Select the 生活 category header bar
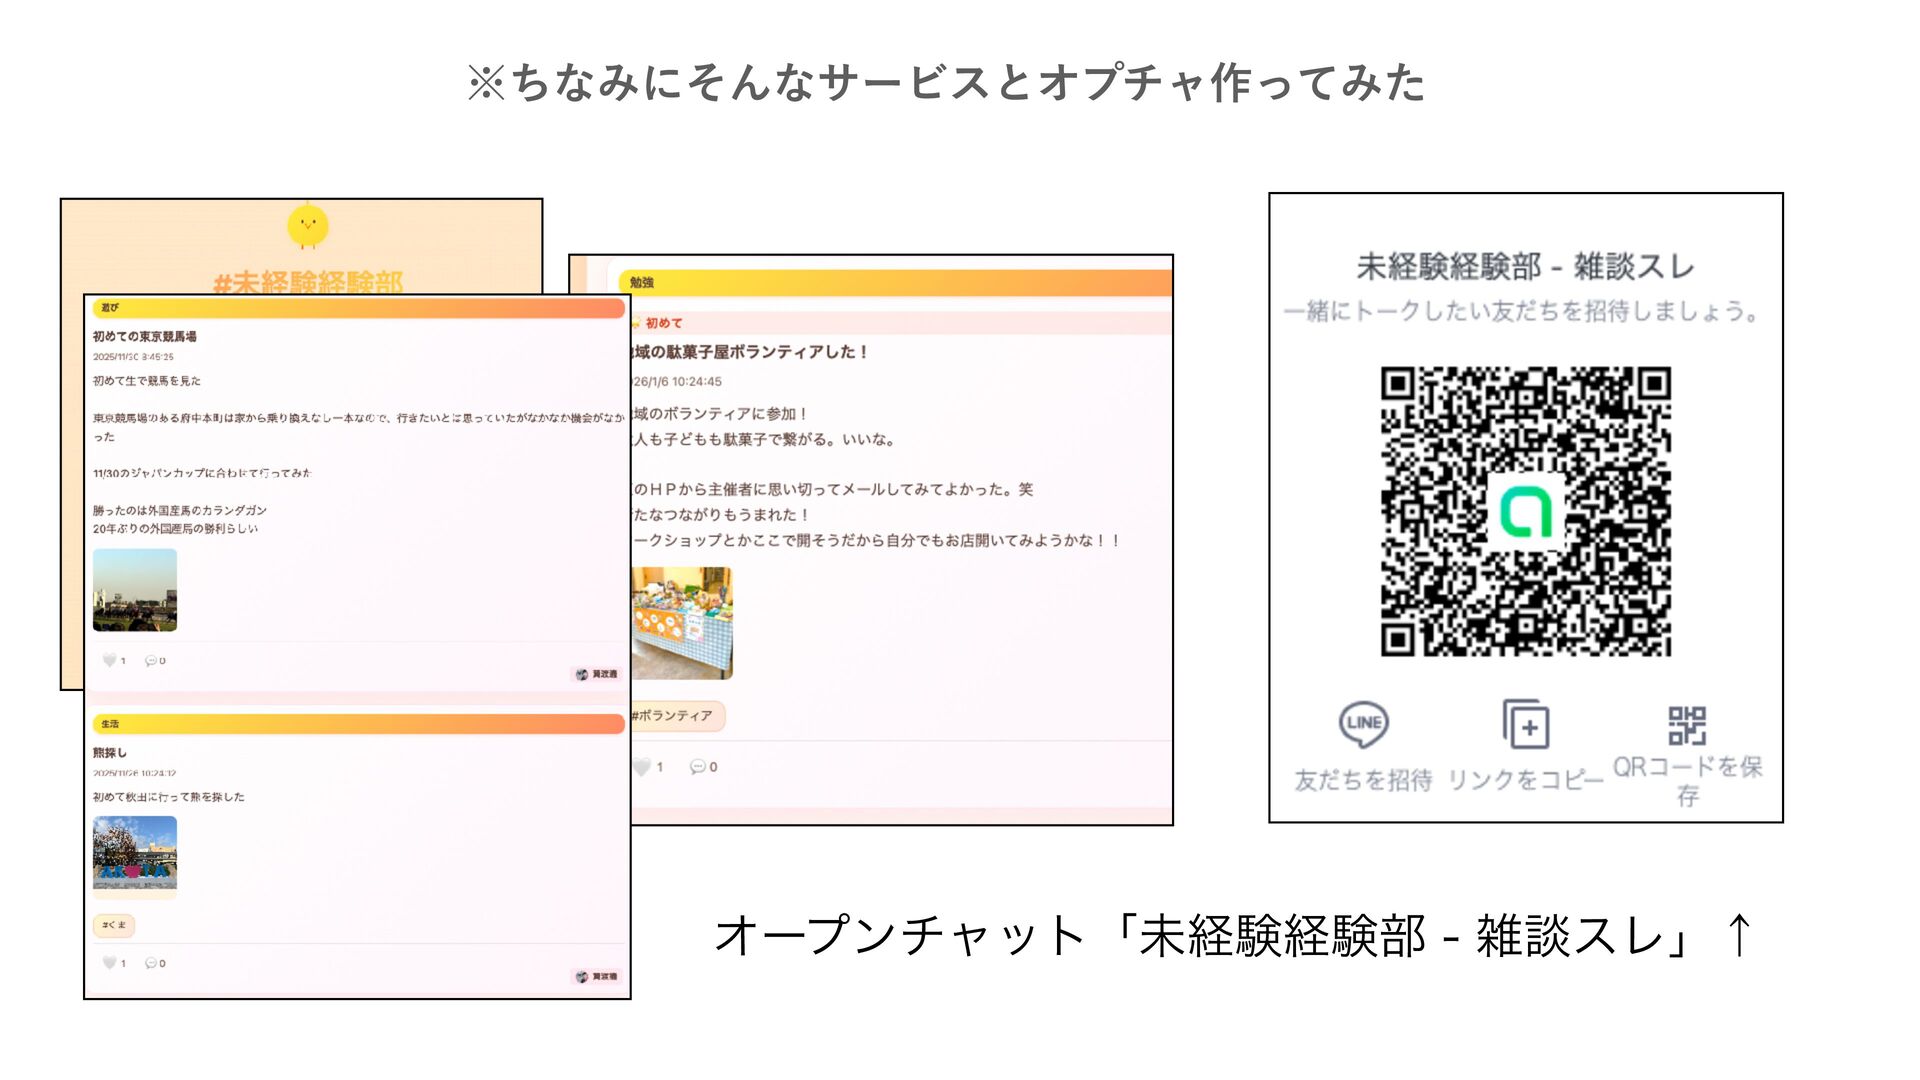 tap(357, 723)
